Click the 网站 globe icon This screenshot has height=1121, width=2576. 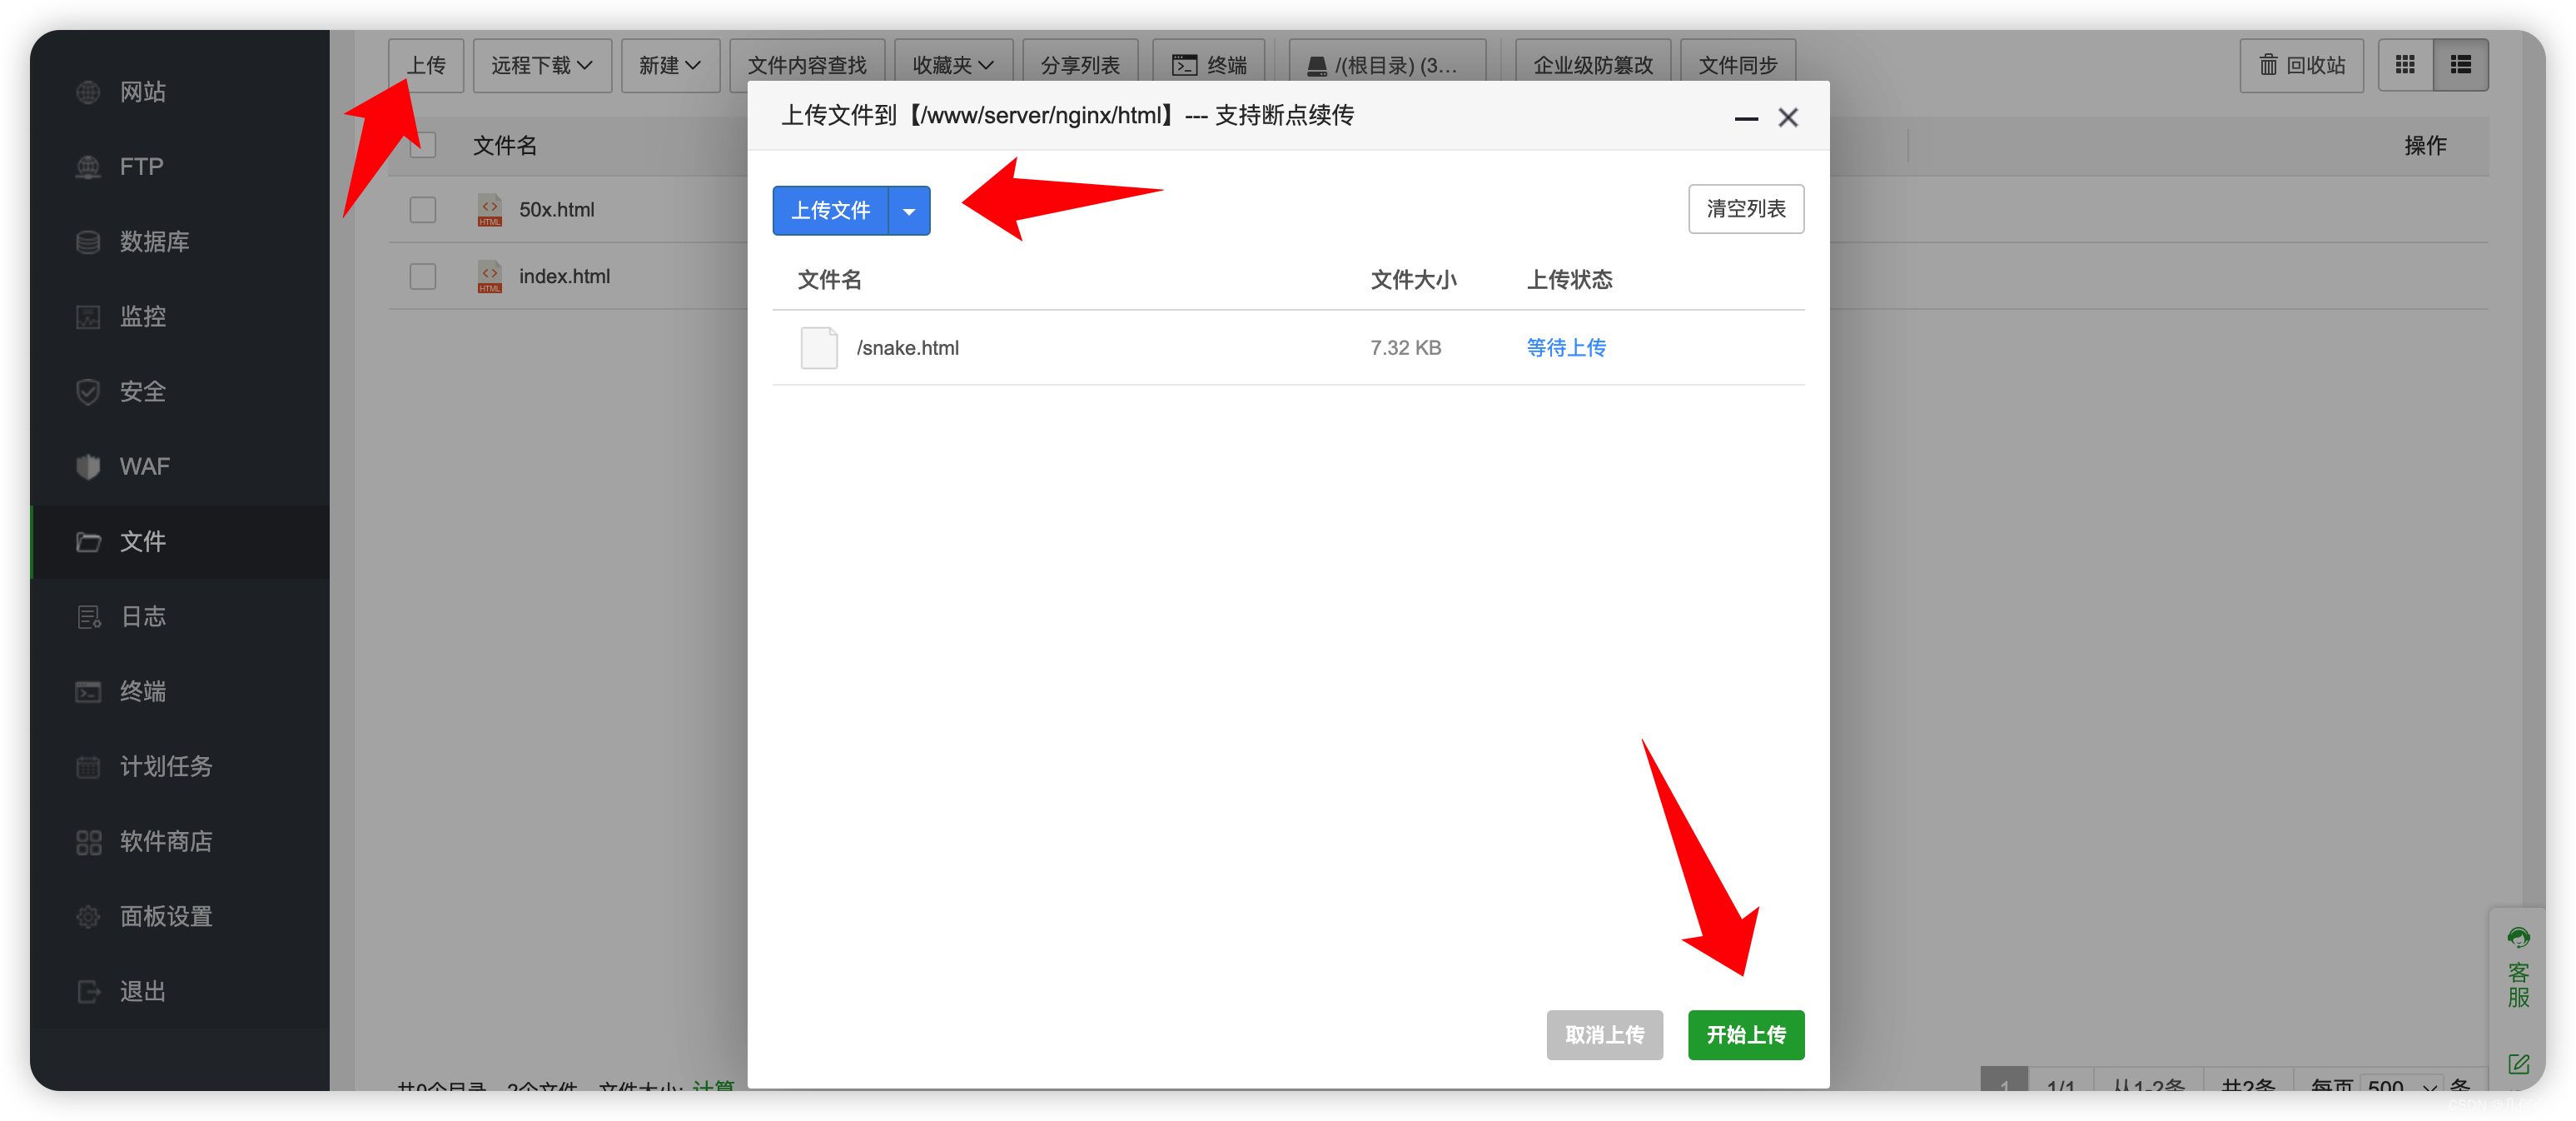point(88,92)
